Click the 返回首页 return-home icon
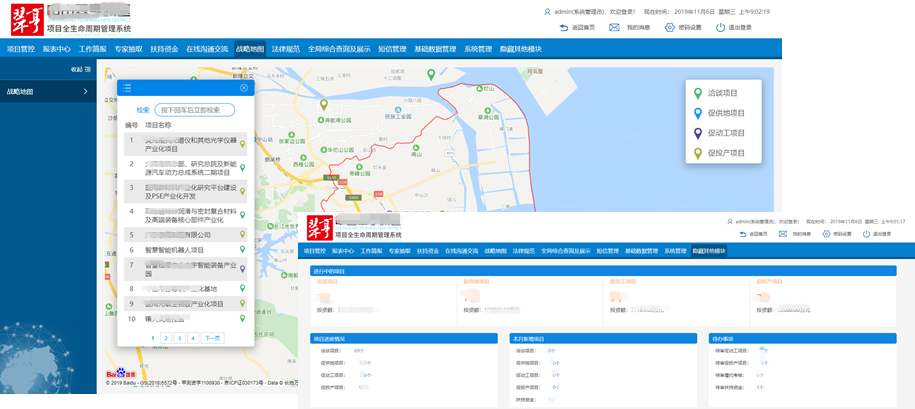The image size is (915, 409). pyautogui.click(x=564, y=28)
